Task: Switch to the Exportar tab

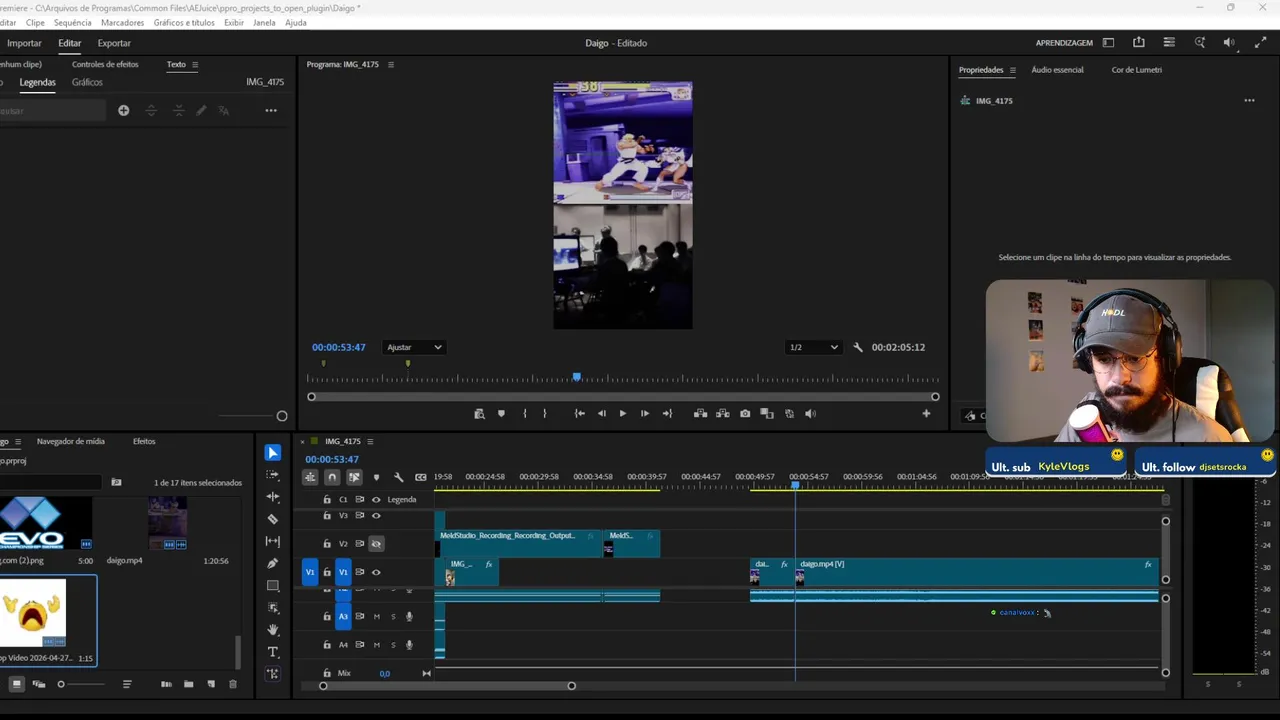Action: point(114,43)
